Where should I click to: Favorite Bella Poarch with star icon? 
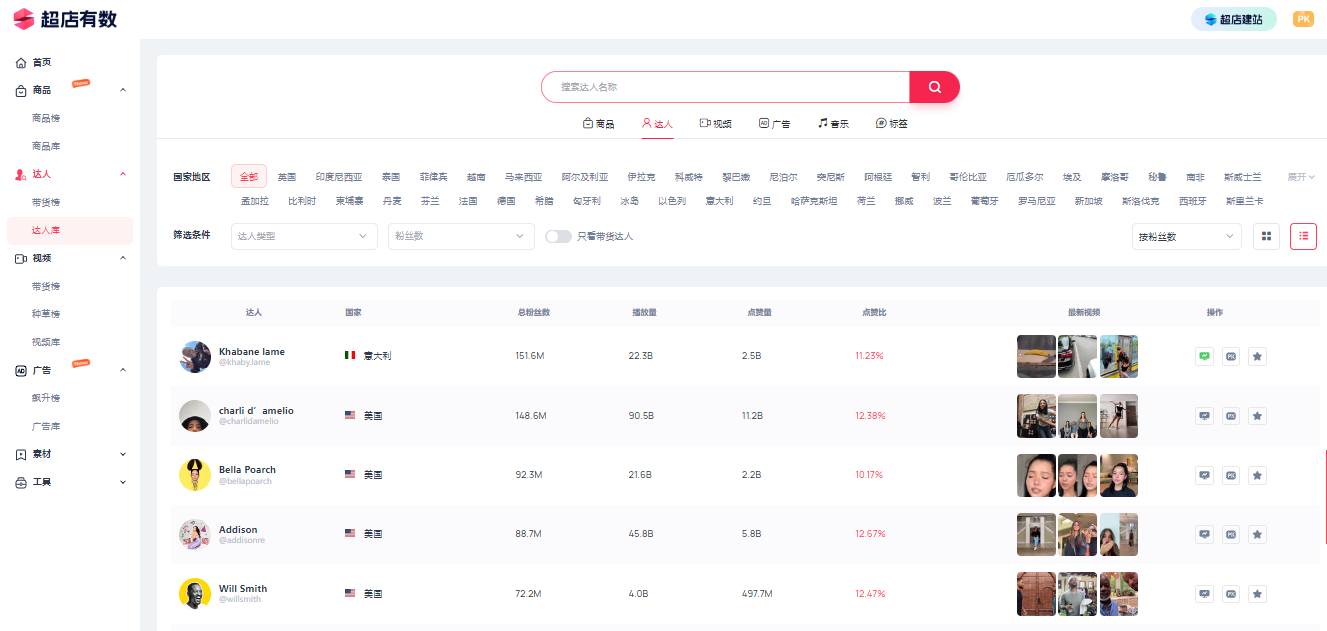pyautogui.click(x=1258, y=475)
